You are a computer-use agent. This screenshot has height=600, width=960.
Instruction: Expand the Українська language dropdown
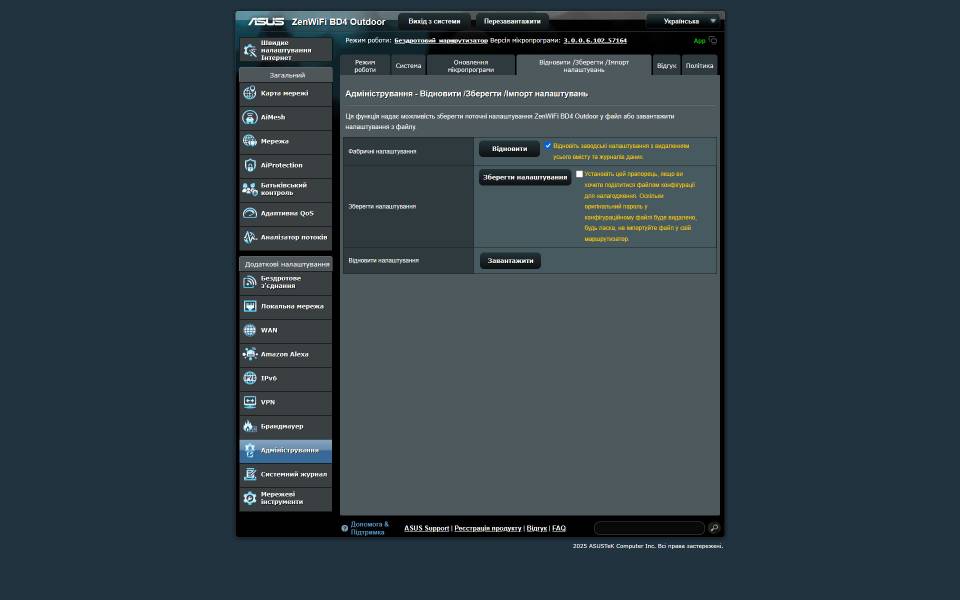click(683, 21)
